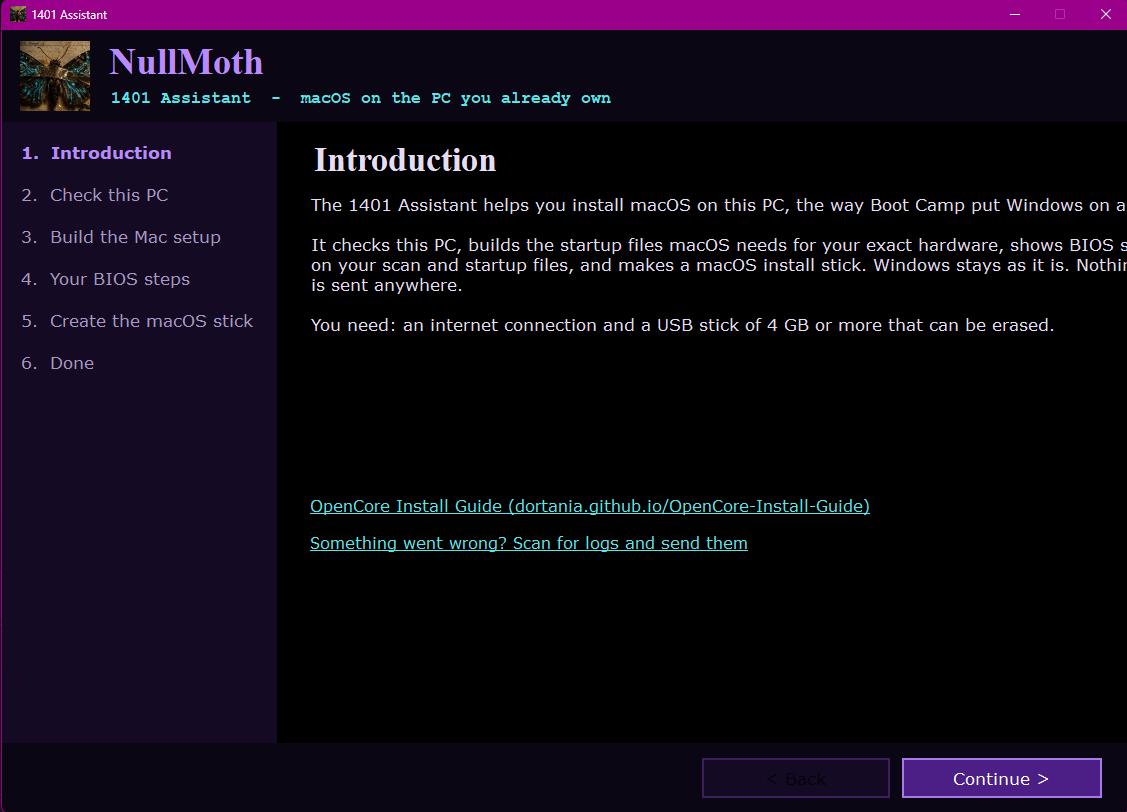Viewport: 1127px width, 812px height.
Task: Select the Your BIOS steps item
Action: point(106,280)
